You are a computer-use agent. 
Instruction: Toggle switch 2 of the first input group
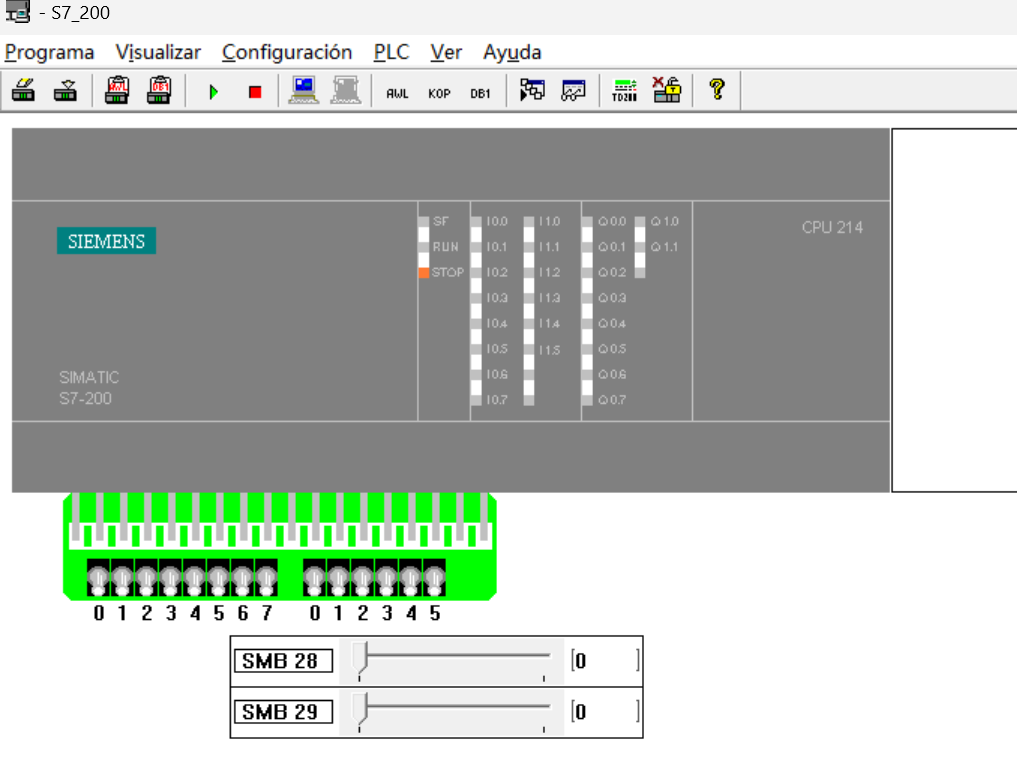pyautogui.click(x=146, y=578)
